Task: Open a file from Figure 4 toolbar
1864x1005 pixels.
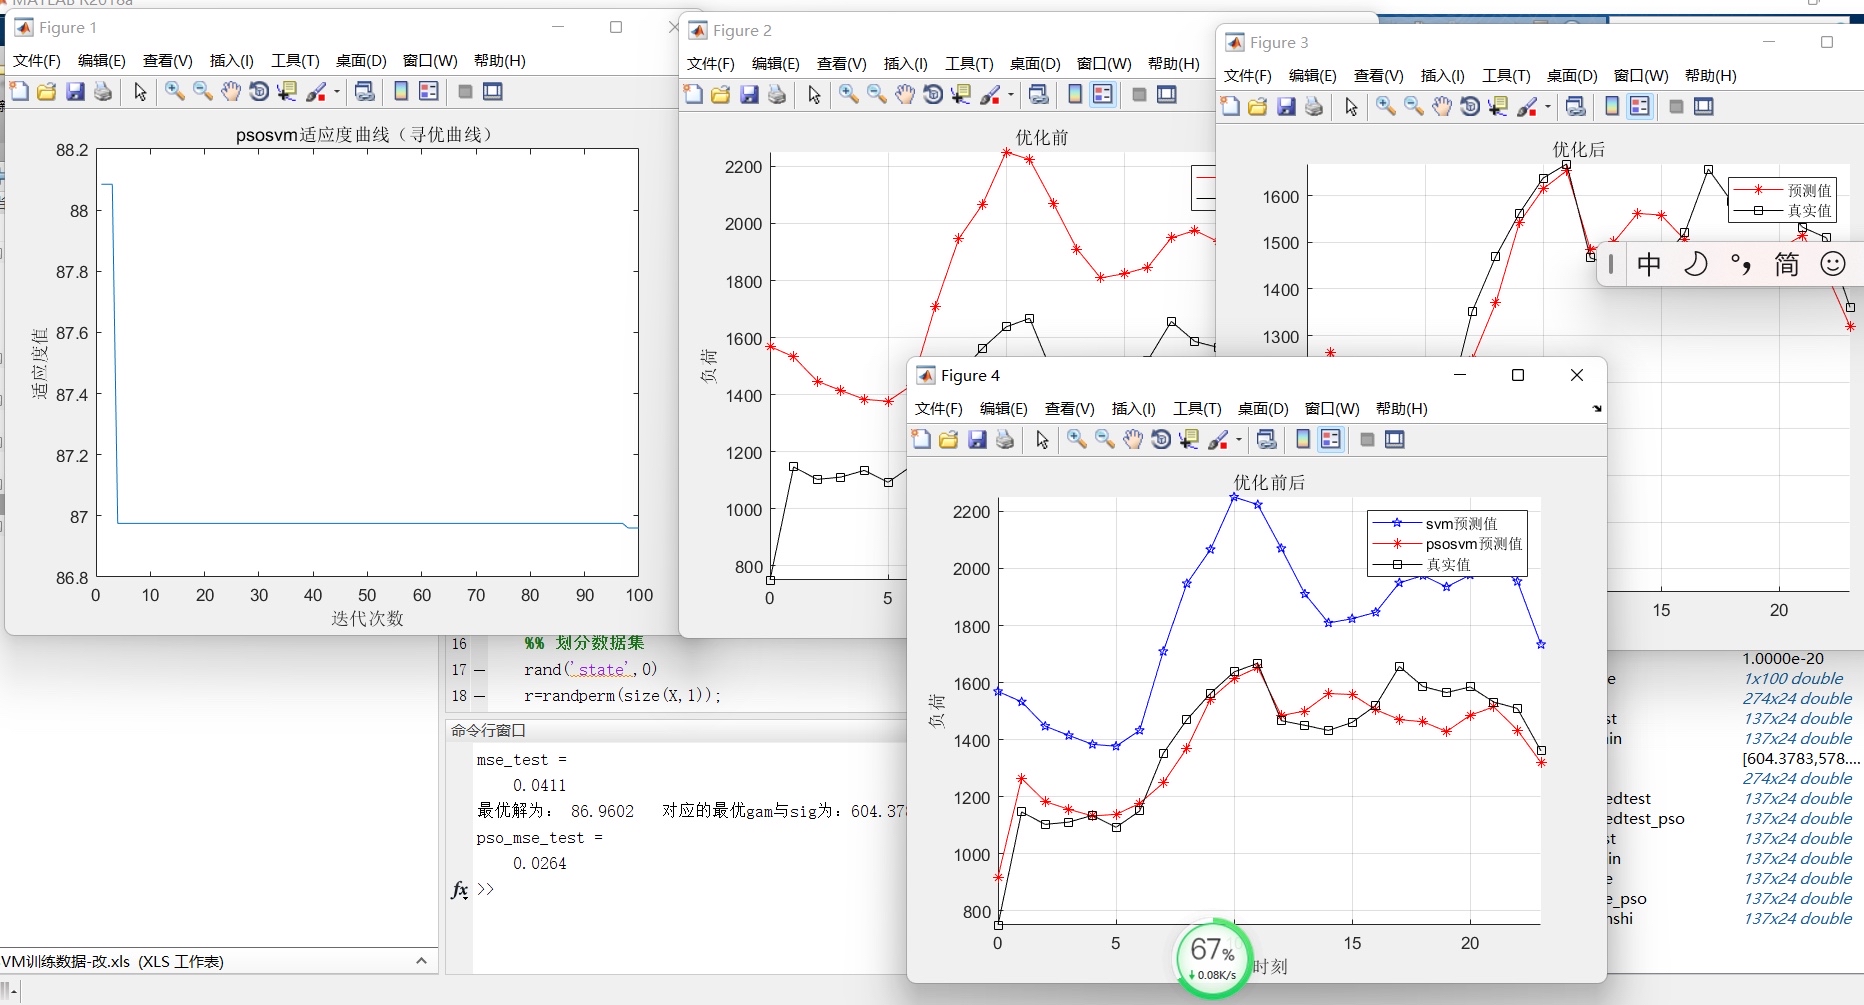Action: [x=949, y=440]
